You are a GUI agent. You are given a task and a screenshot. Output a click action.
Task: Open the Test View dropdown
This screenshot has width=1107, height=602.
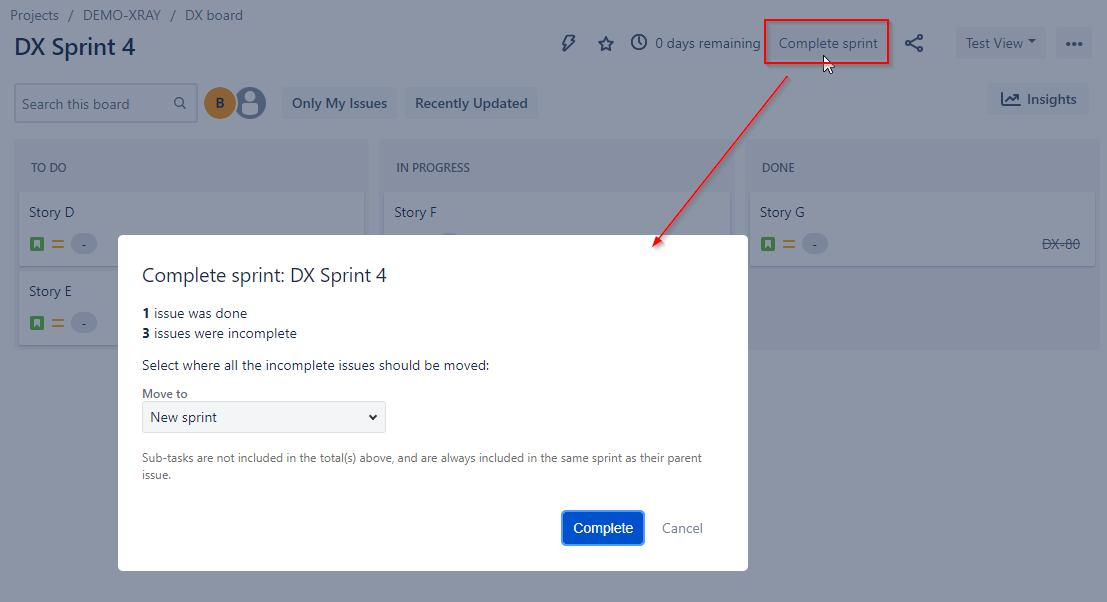[1000, 43]
